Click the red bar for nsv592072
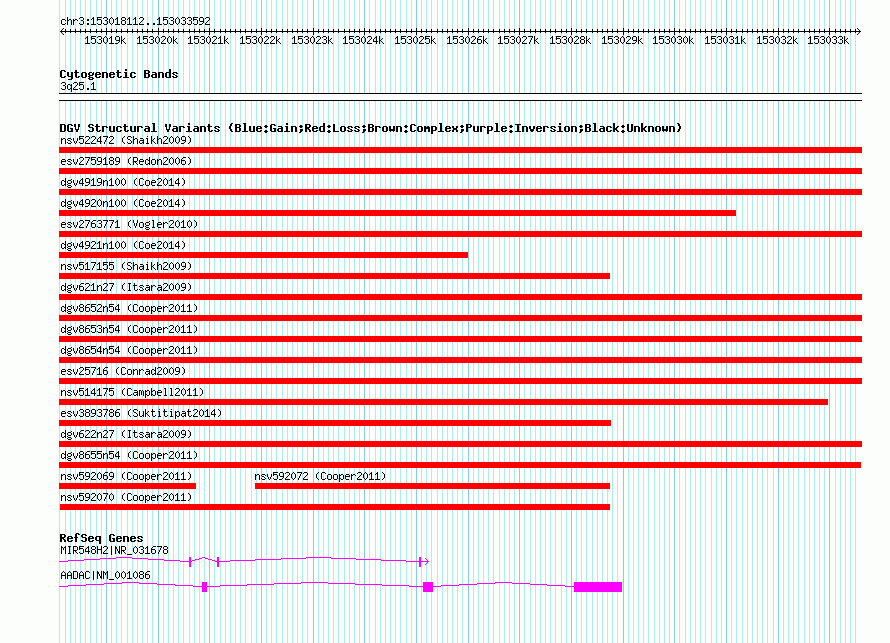 (432, 486)
